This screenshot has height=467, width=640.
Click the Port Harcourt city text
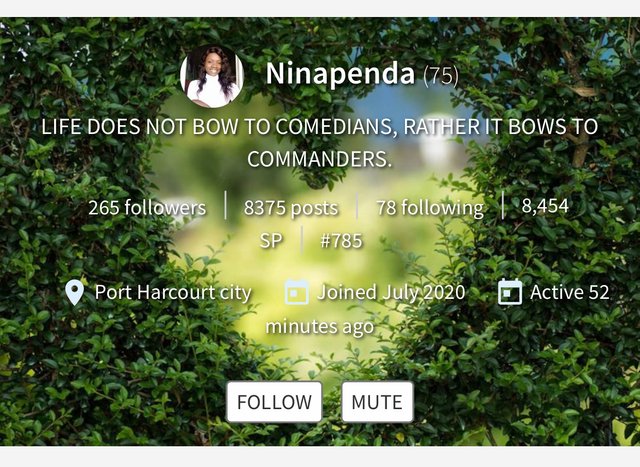(x=173, y=292)
